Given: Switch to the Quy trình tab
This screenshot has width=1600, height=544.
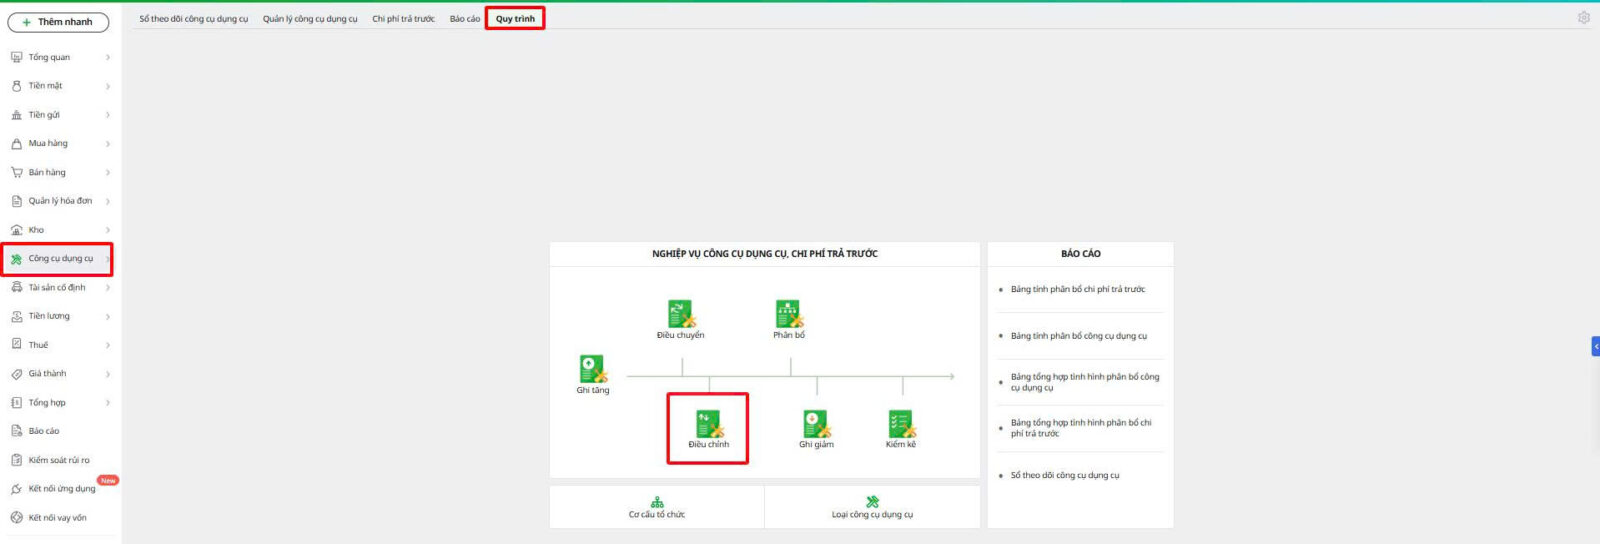Looking at the screenshot, I should 515,19.
